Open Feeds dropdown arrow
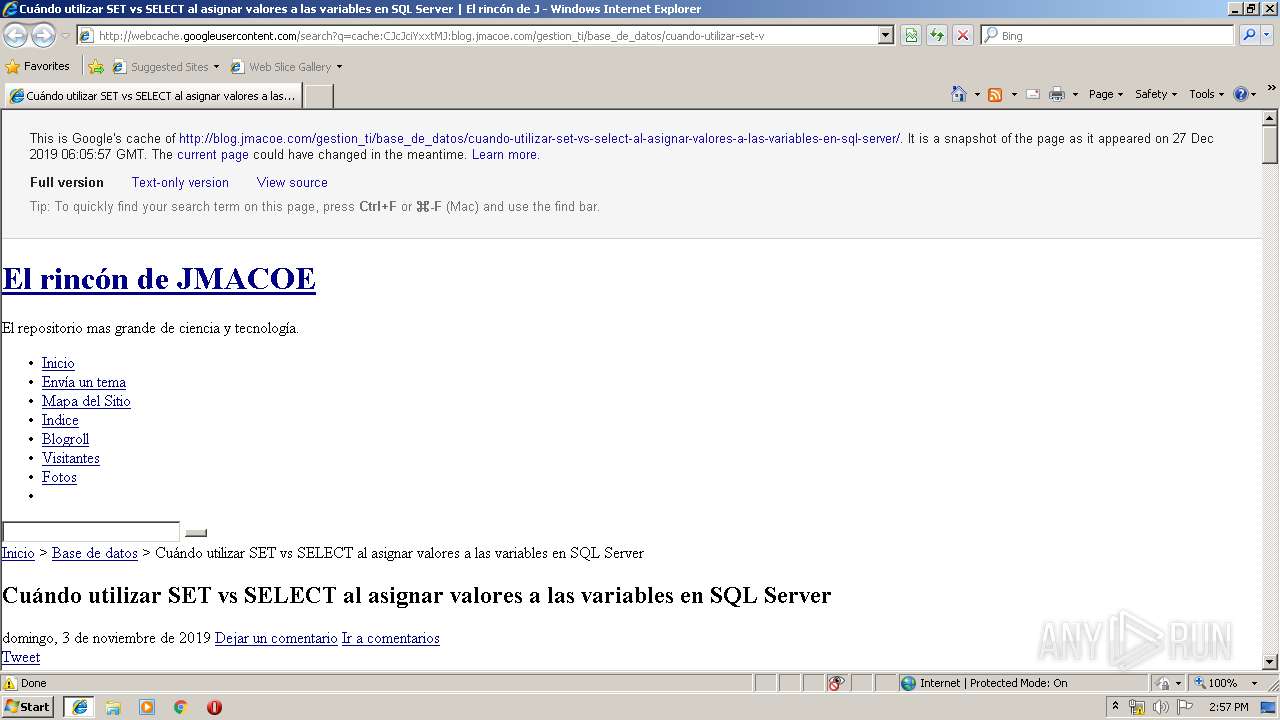Viewport: 1280px width, 720px height. 1014,94
